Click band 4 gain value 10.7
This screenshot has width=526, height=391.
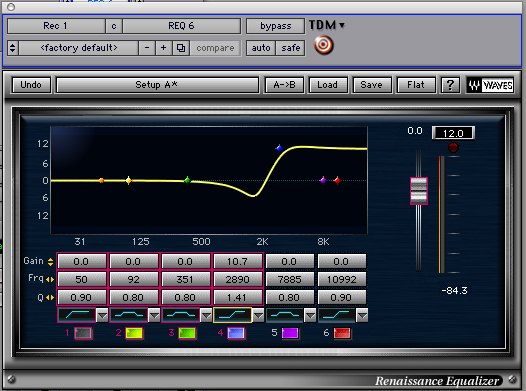pos(238,261)
